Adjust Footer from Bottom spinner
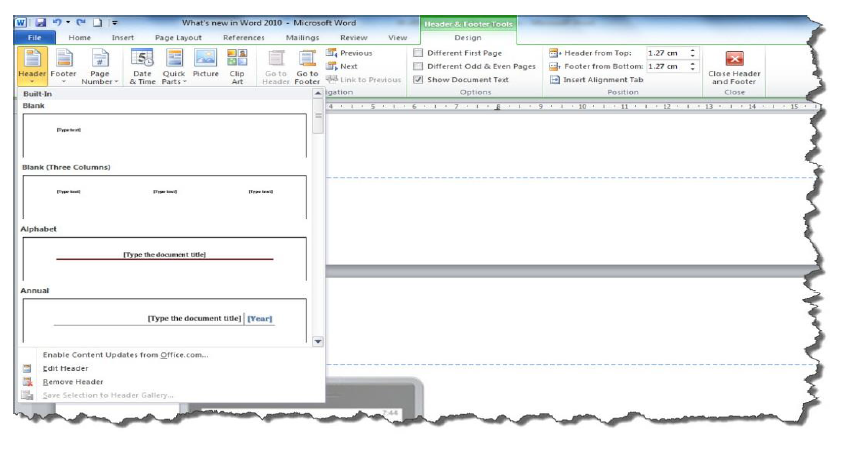Screen dimensions: 851x451 tap(693, 66)
